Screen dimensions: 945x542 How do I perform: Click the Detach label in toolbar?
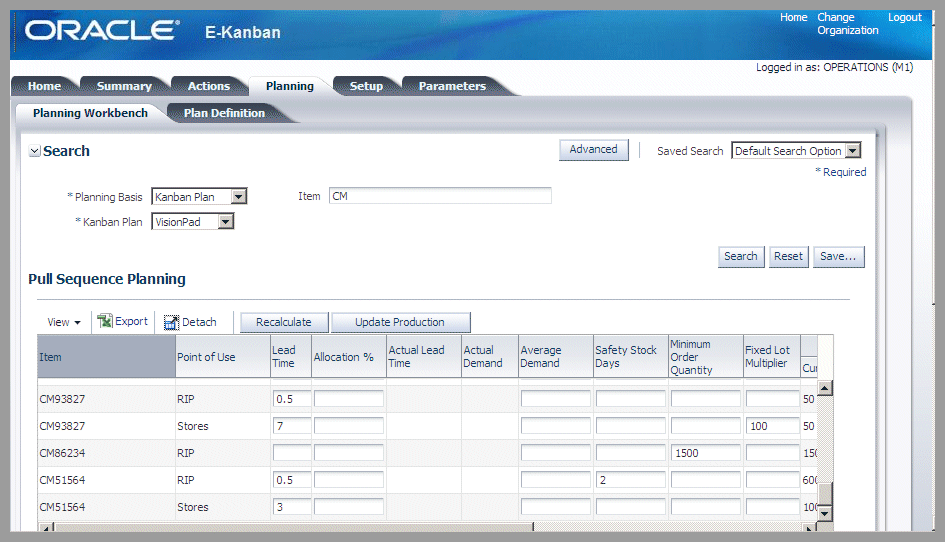point(199,323)
